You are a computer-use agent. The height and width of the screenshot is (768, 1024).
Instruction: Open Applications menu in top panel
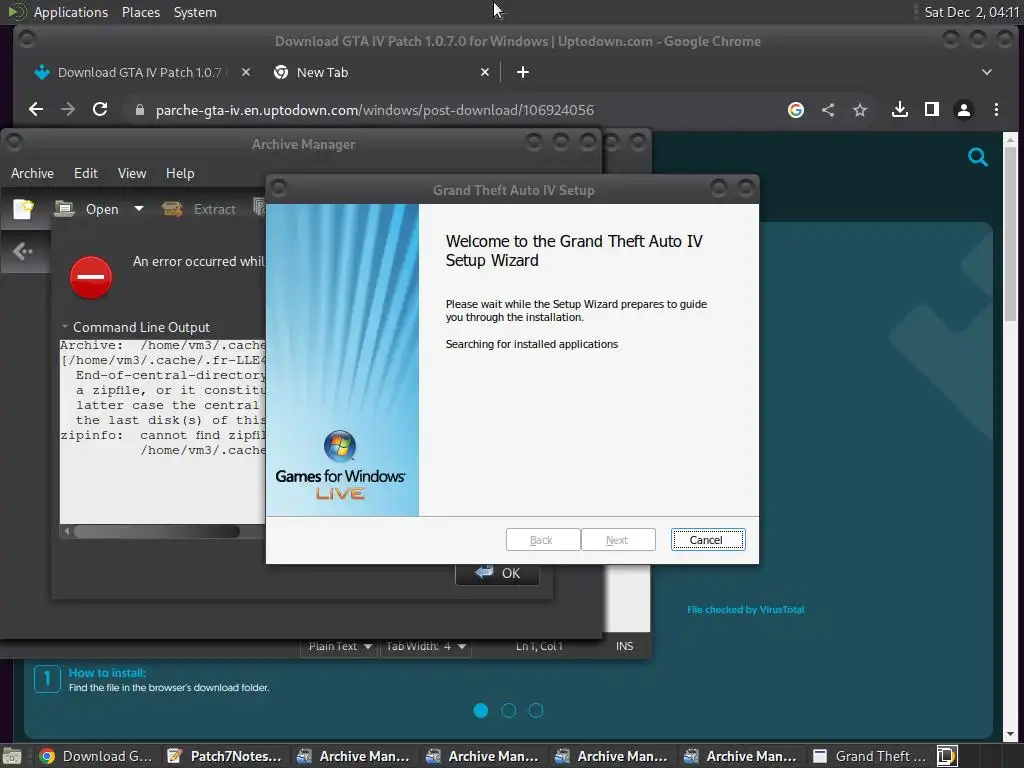click(x=71, y=12)
